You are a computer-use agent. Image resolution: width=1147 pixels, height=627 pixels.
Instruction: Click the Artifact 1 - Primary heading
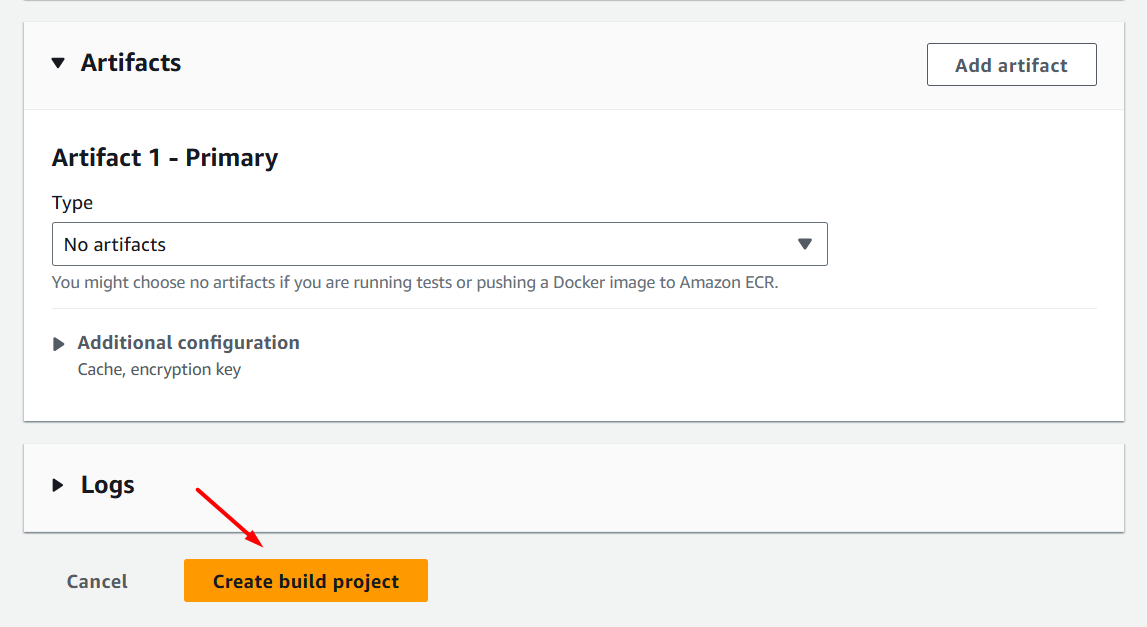coord(165,158)
